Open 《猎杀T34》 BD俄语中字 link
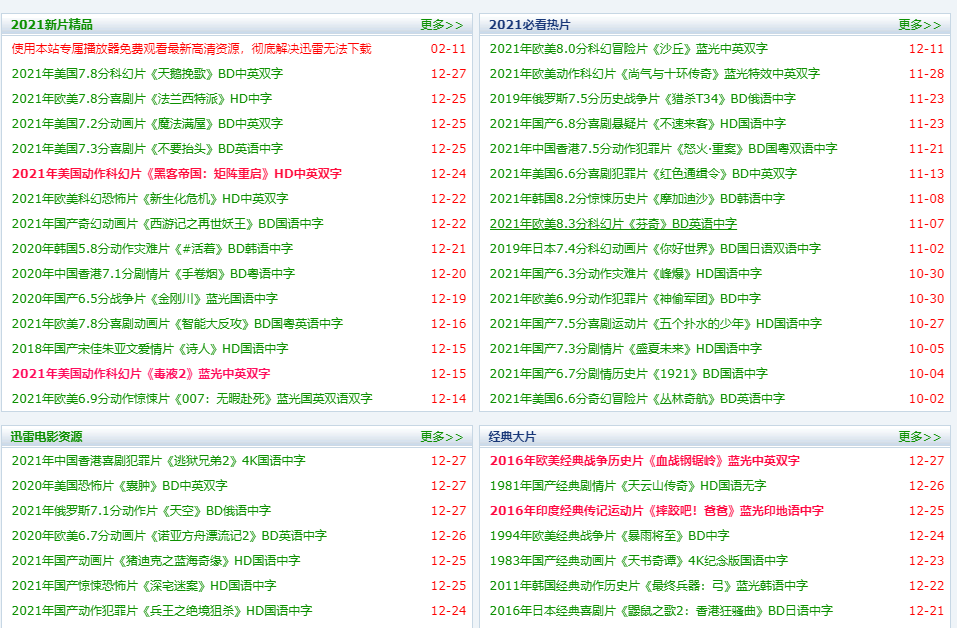 [642, 98]
